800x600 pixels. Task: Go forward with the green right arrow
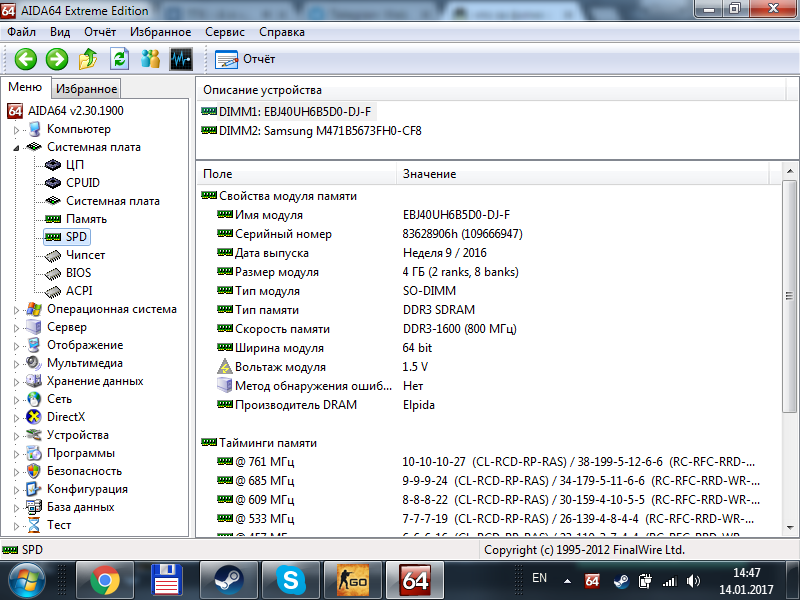(x=57, y=59)
